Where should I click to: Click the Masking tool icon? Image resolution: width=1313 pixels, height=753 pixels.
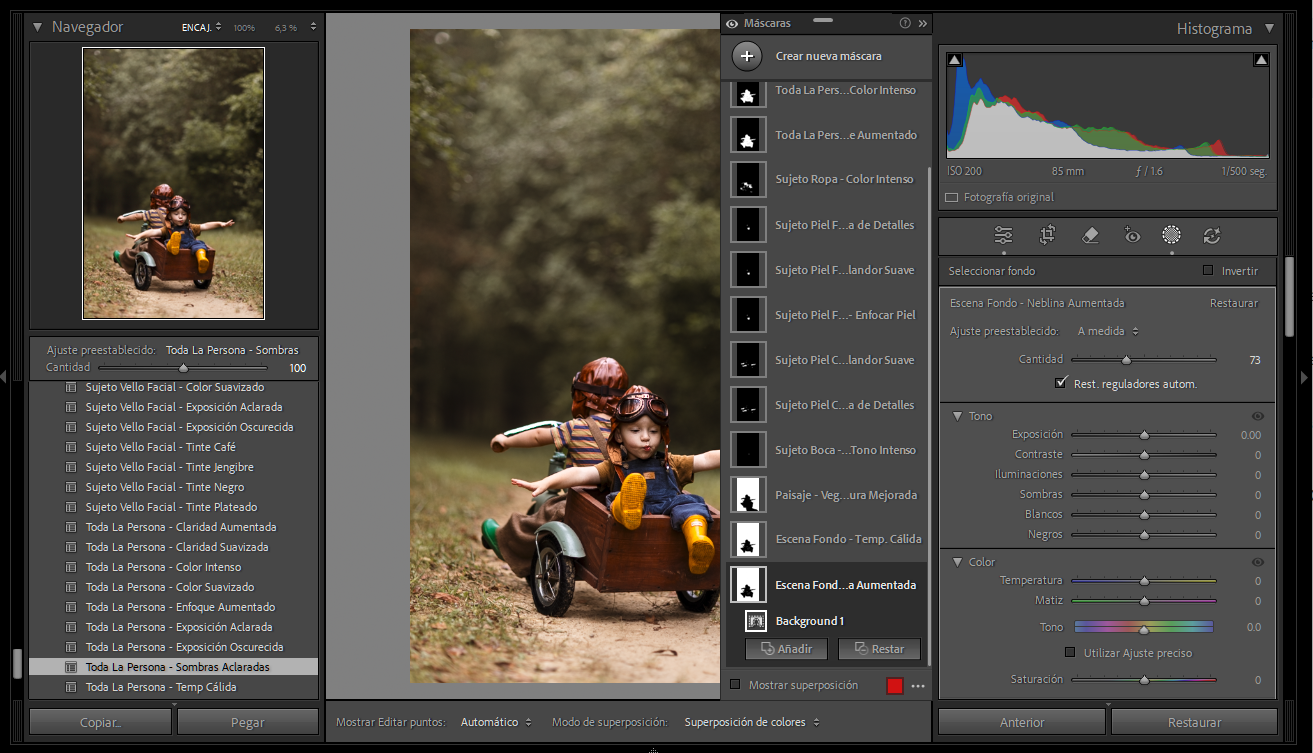pos(1171,235)
